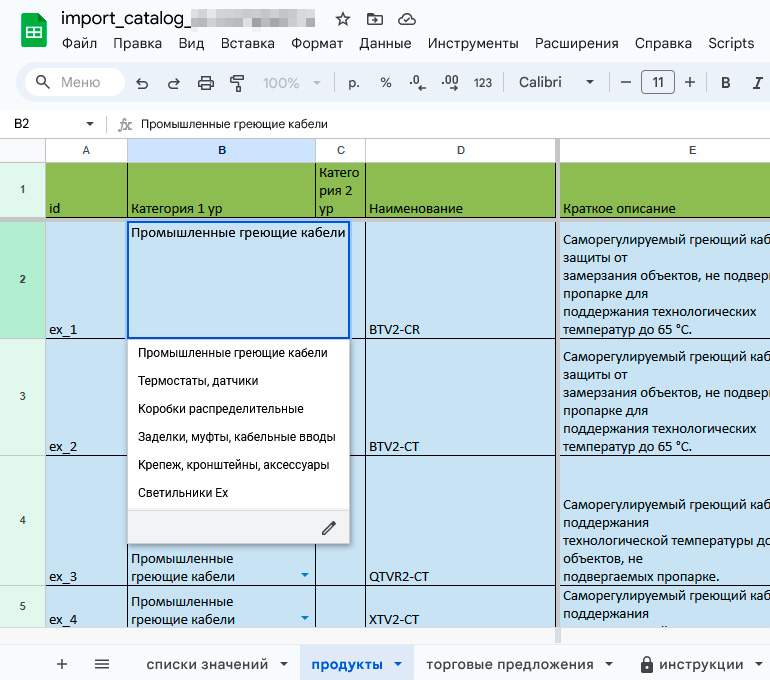770x680 pixels.
Task: Print the spreadsheet via printer icon
Action: point(205,83)
